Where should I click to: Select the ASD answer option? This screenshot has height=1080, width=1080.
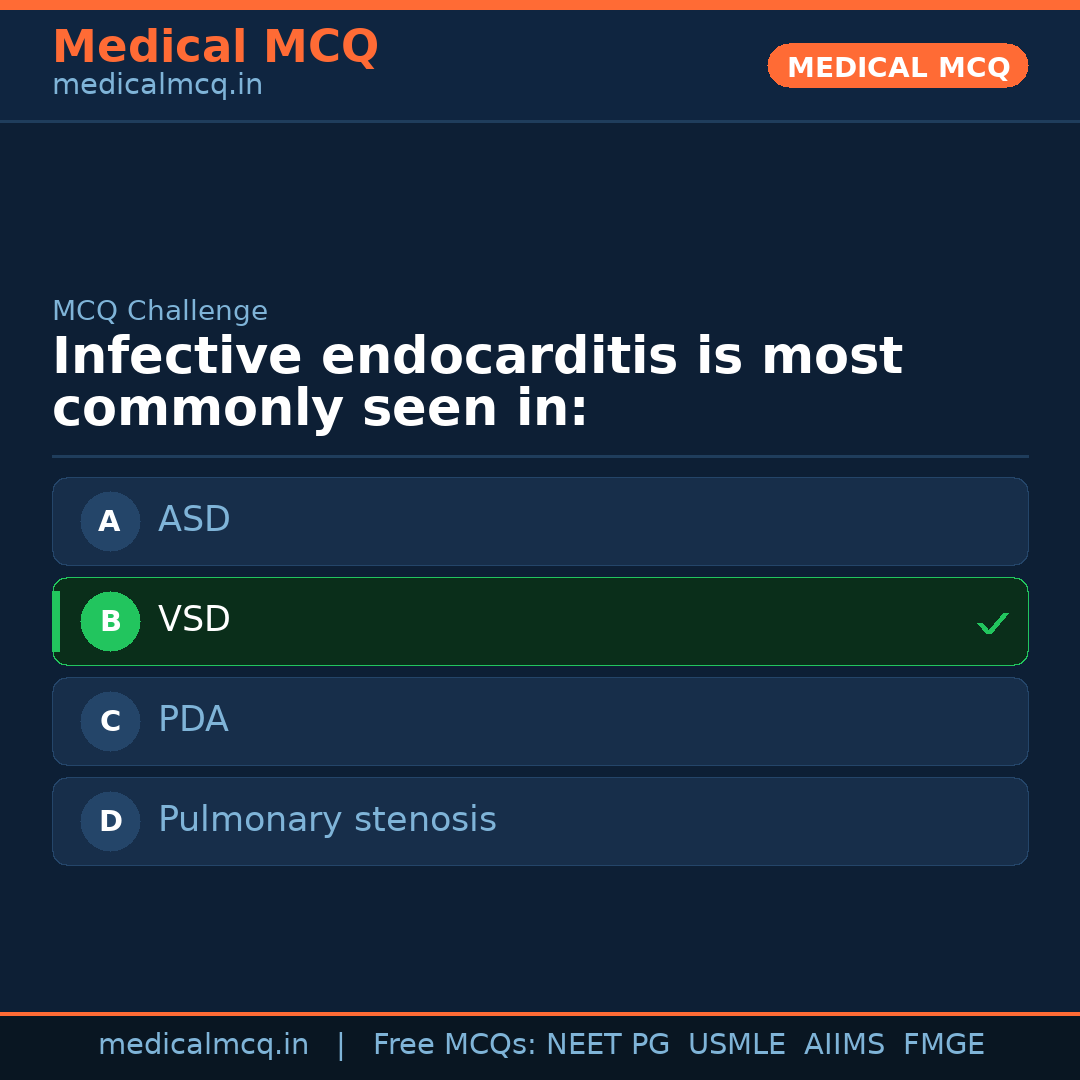(540, 521)
